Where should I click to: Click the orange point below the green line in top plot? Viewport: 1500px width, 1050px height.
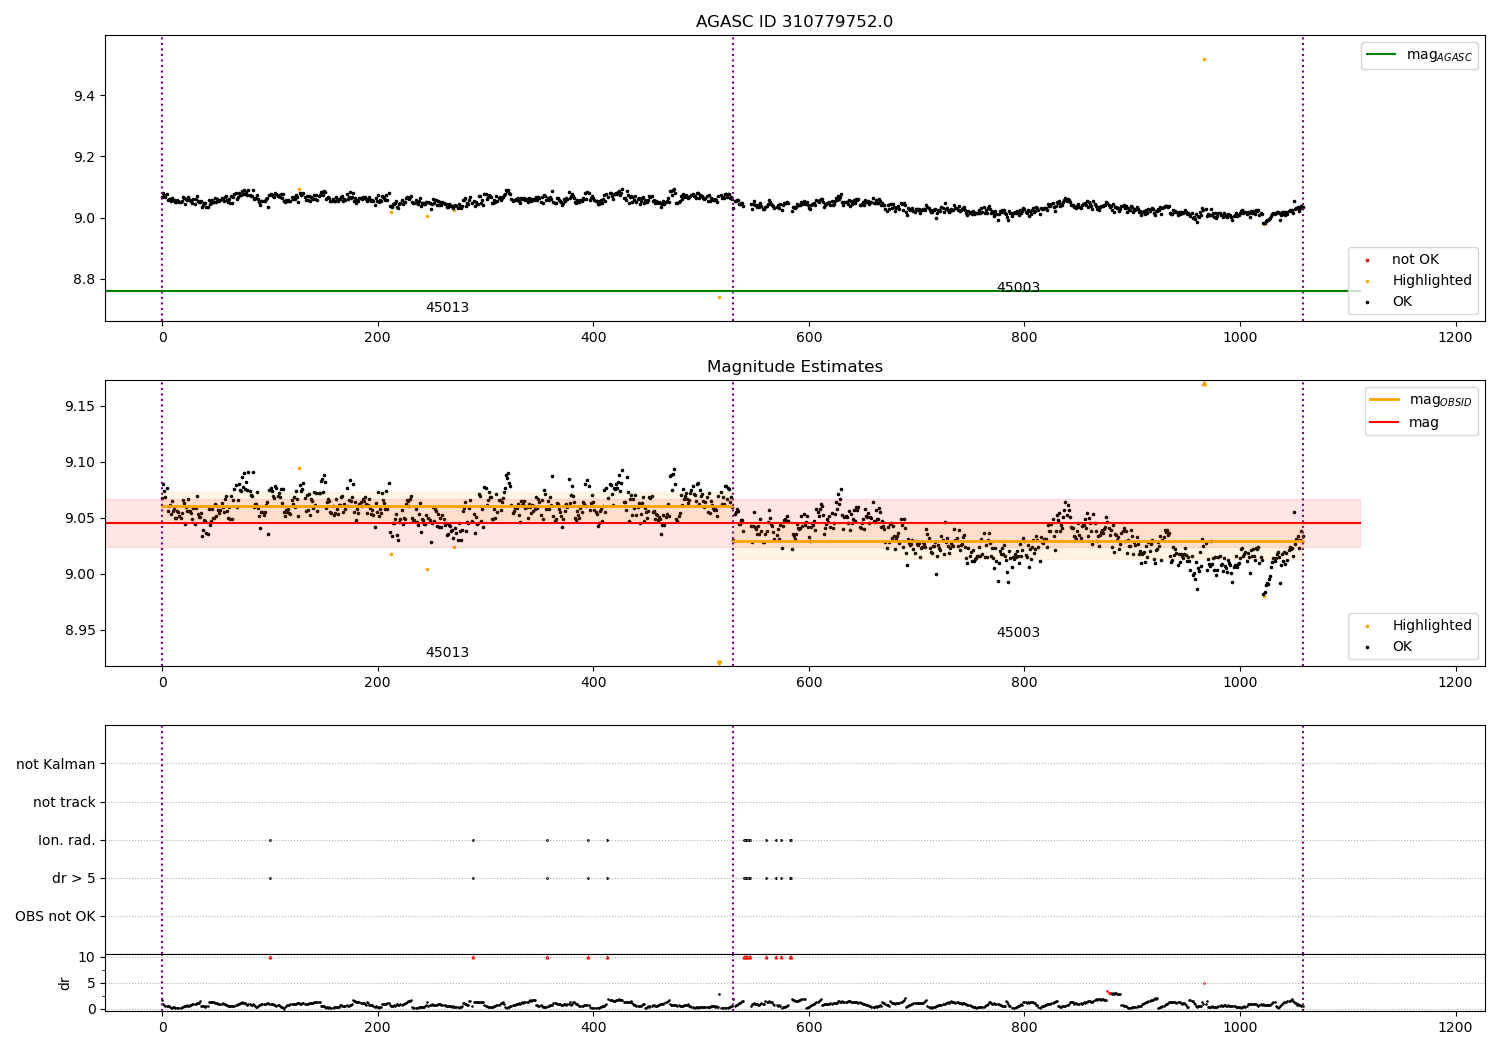(719, 297)
